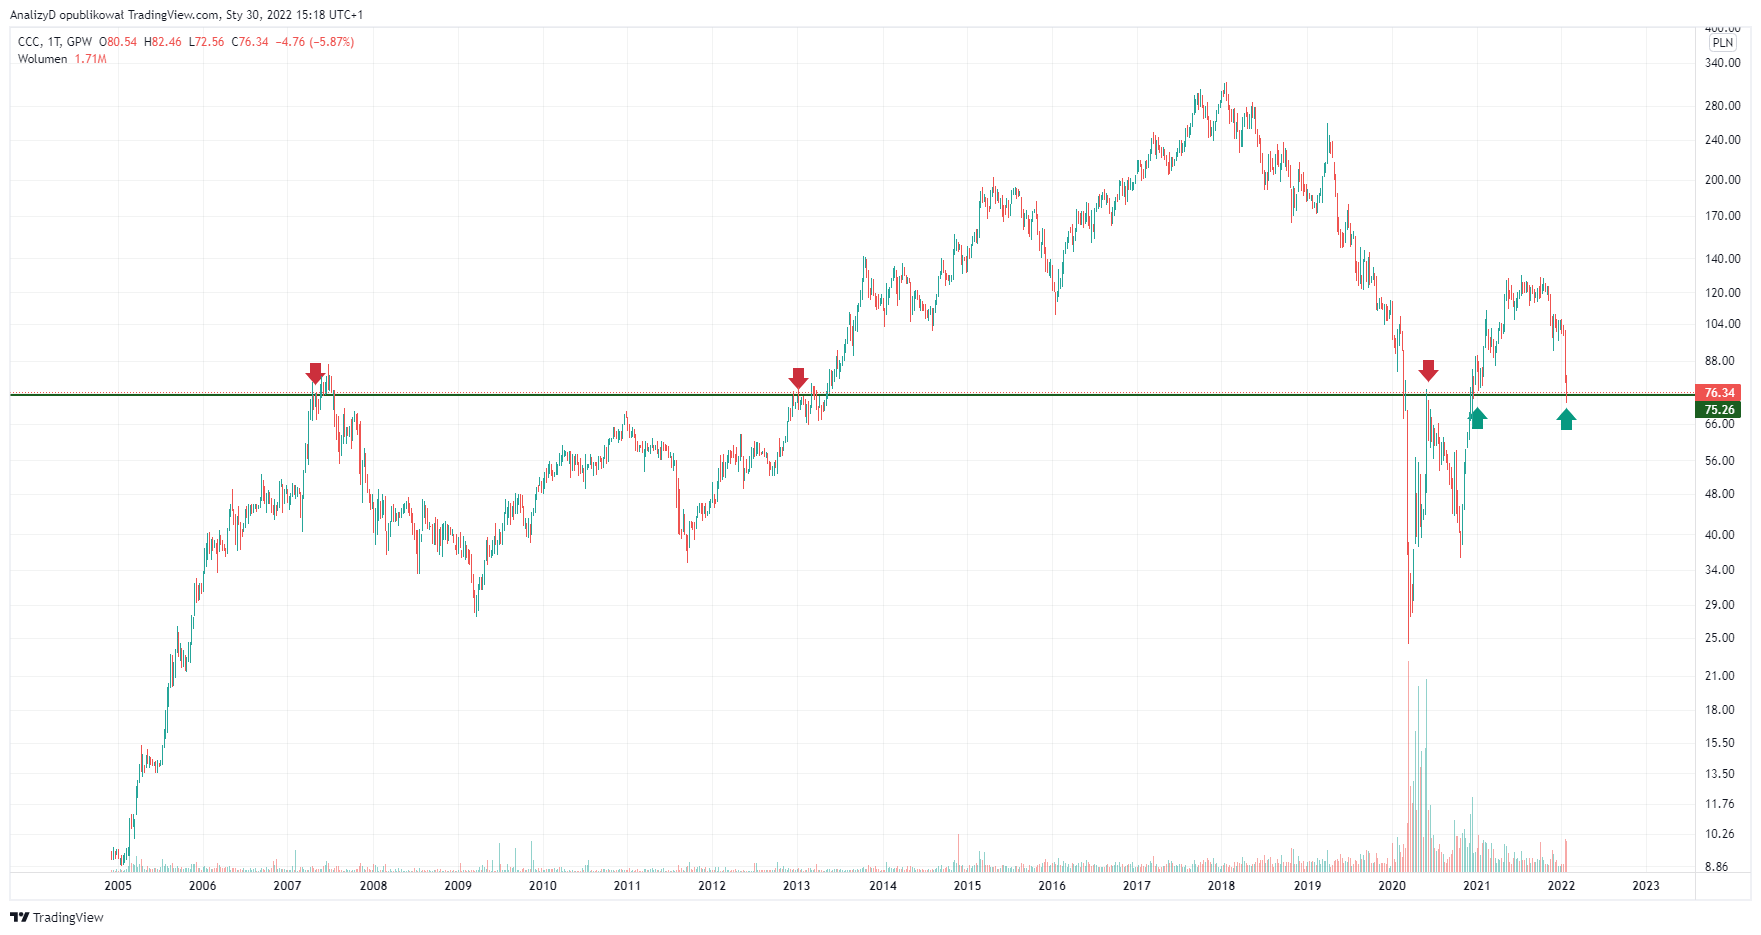Click the 340.00 price scale label
This screenshot has height=935, width=1761.
pos(1722,63)
